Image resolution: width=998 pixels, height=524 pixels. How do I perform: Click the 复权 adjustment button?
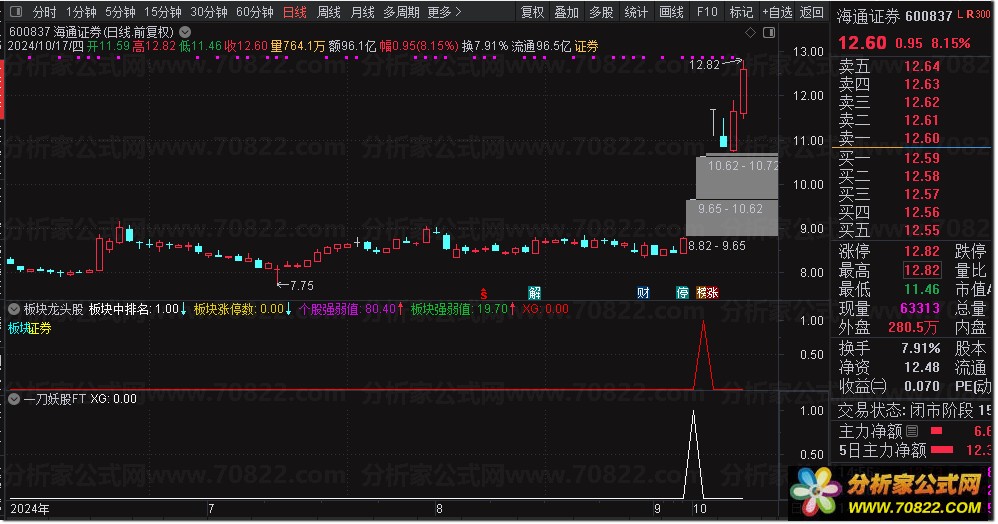(532, 12)
